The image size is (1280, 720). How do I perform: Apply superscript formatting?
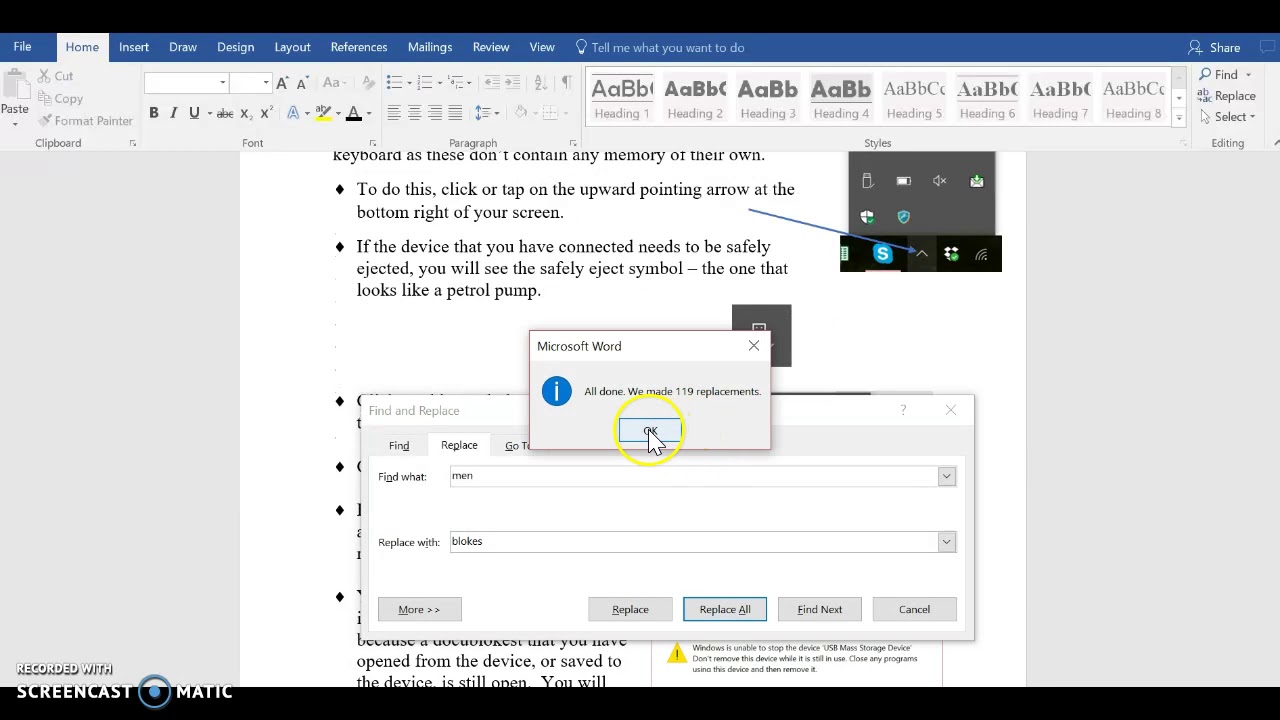267,113
